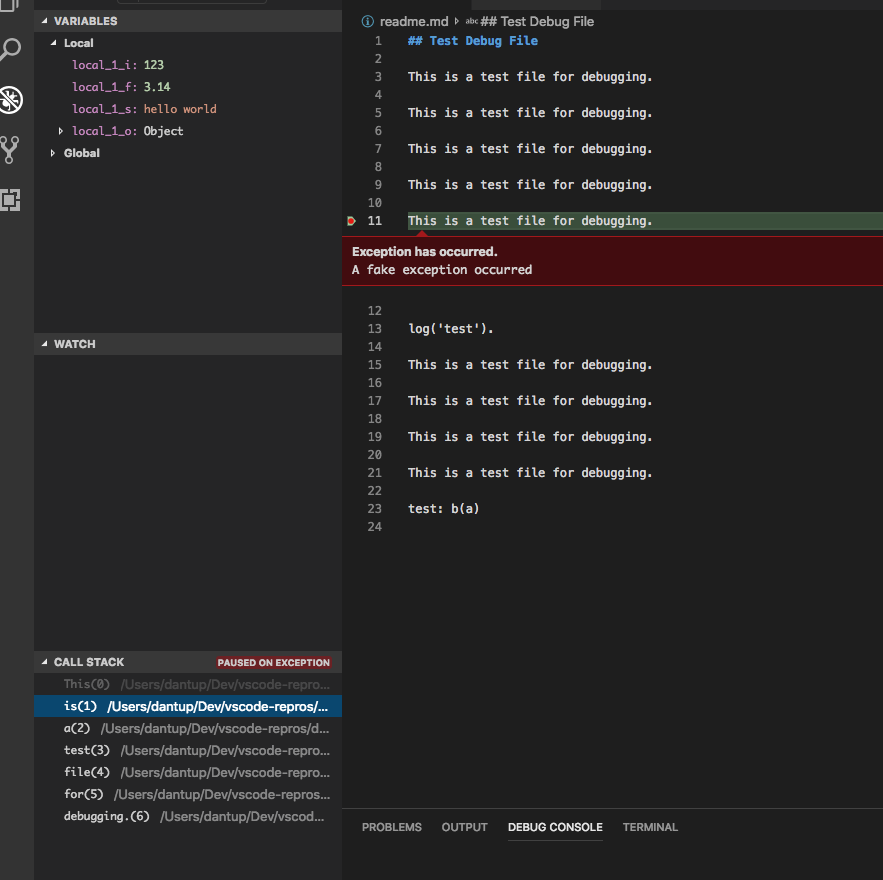Expand the Global variables scope
This screenshot has width=883, height=880.
pos(53,152)
